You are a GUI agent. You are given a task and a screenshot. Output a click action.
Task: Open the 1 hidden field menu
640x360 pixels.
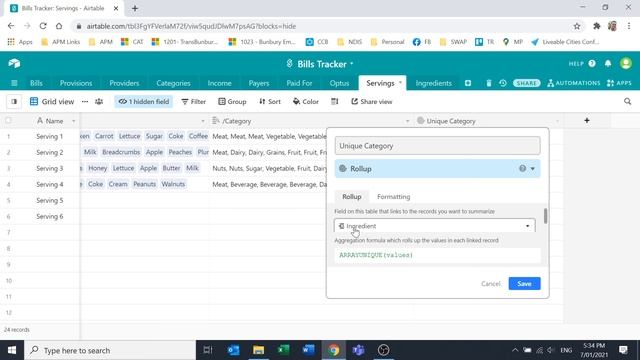point(144,102)
